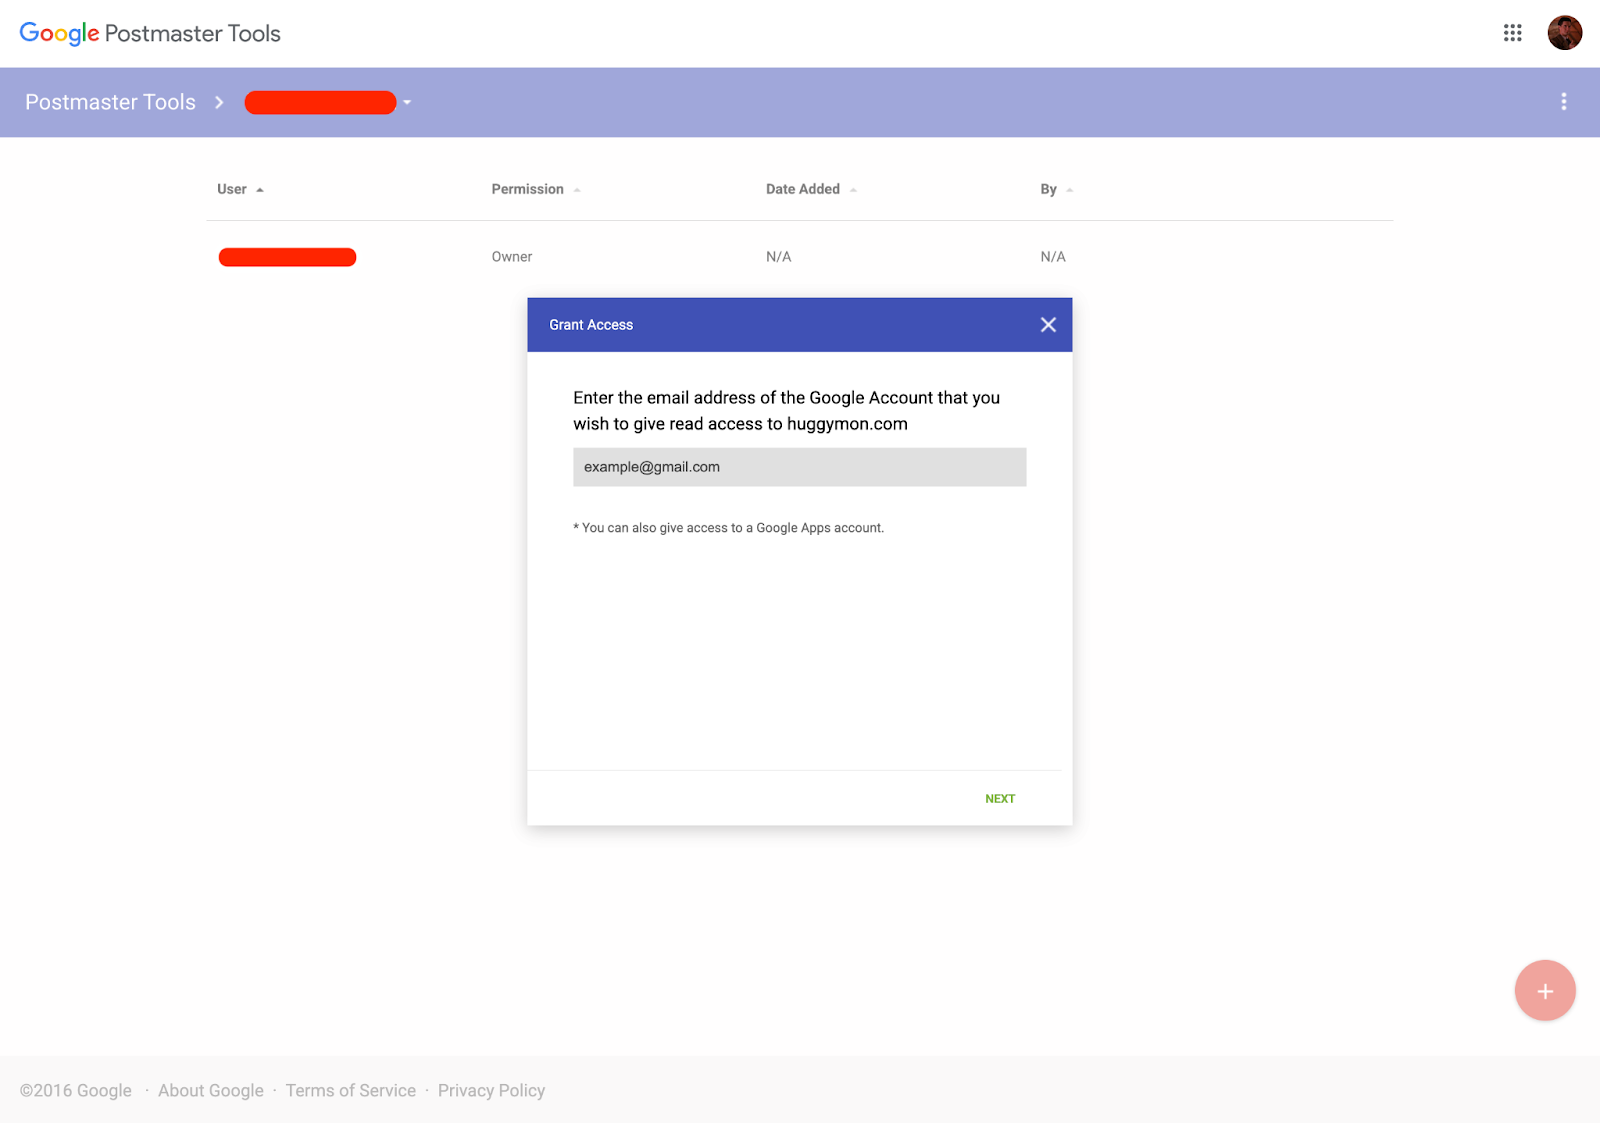Open the About Google footer link
Image resolution: width=1600 pixels, height=1123 pixels.
click(x=211, y=1091)
